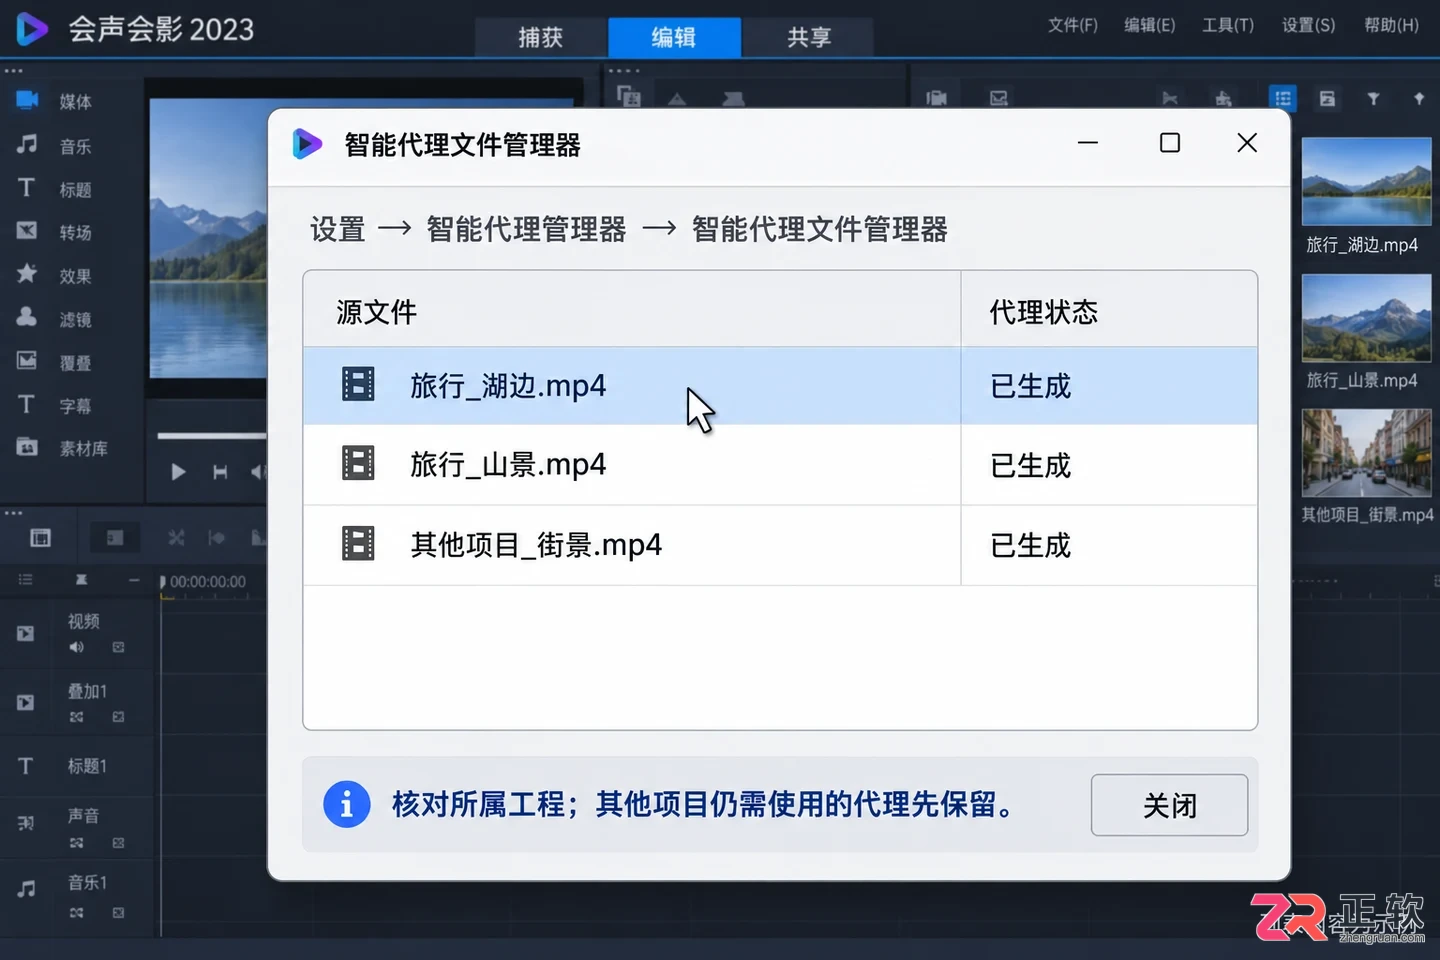Select the 其他项目_街景.mp4 file name
The width and height of the screenshot is (1440, 960).
pos(536,545)
